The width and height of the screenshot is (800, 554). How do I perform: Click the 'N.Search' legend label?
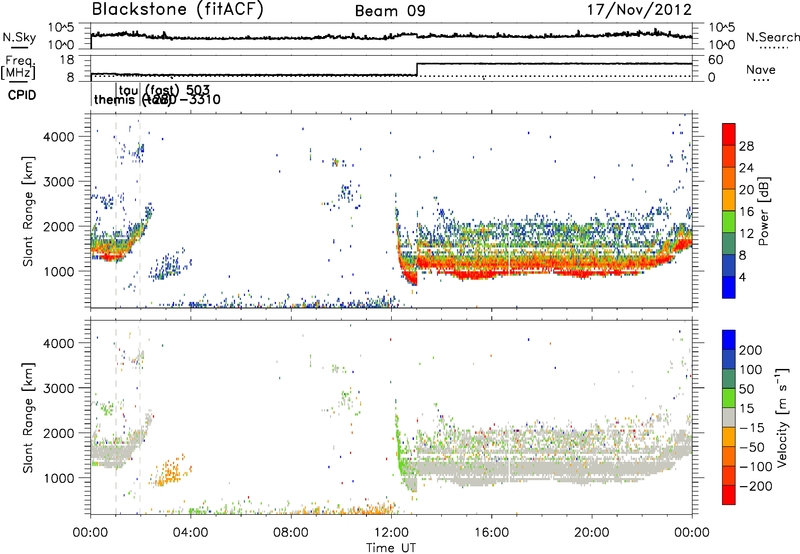[x=773, y=37]
